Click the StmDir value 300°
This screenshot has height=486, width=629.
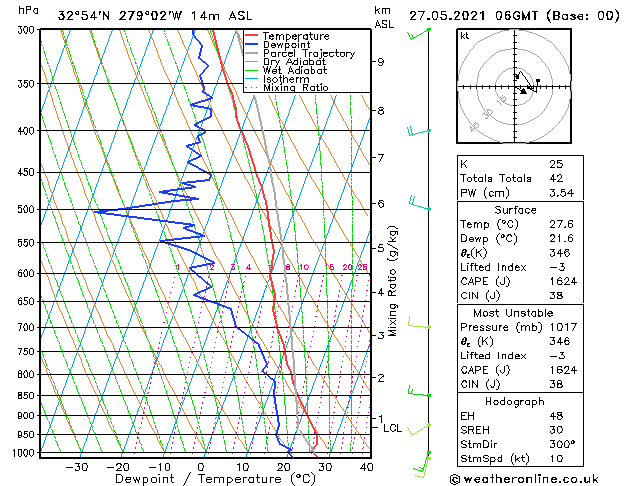[562, 444]
